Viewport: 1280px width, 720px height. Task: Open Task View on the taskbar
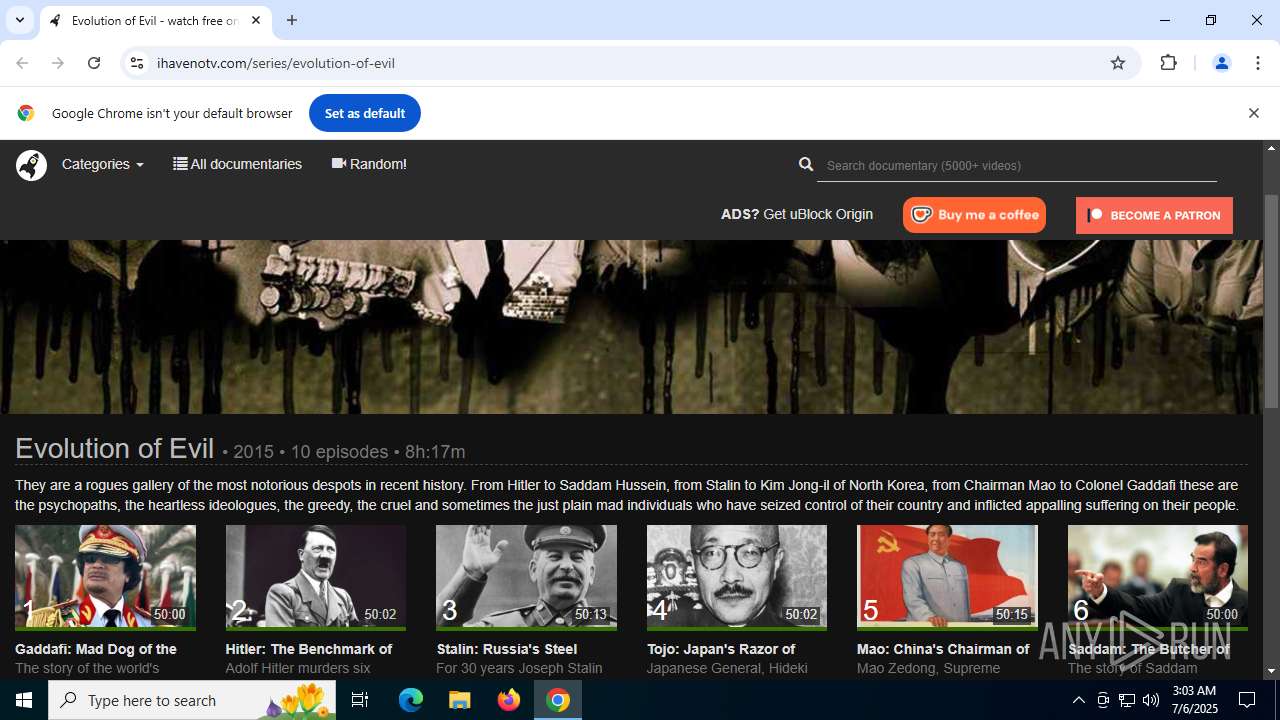point(360,700)
